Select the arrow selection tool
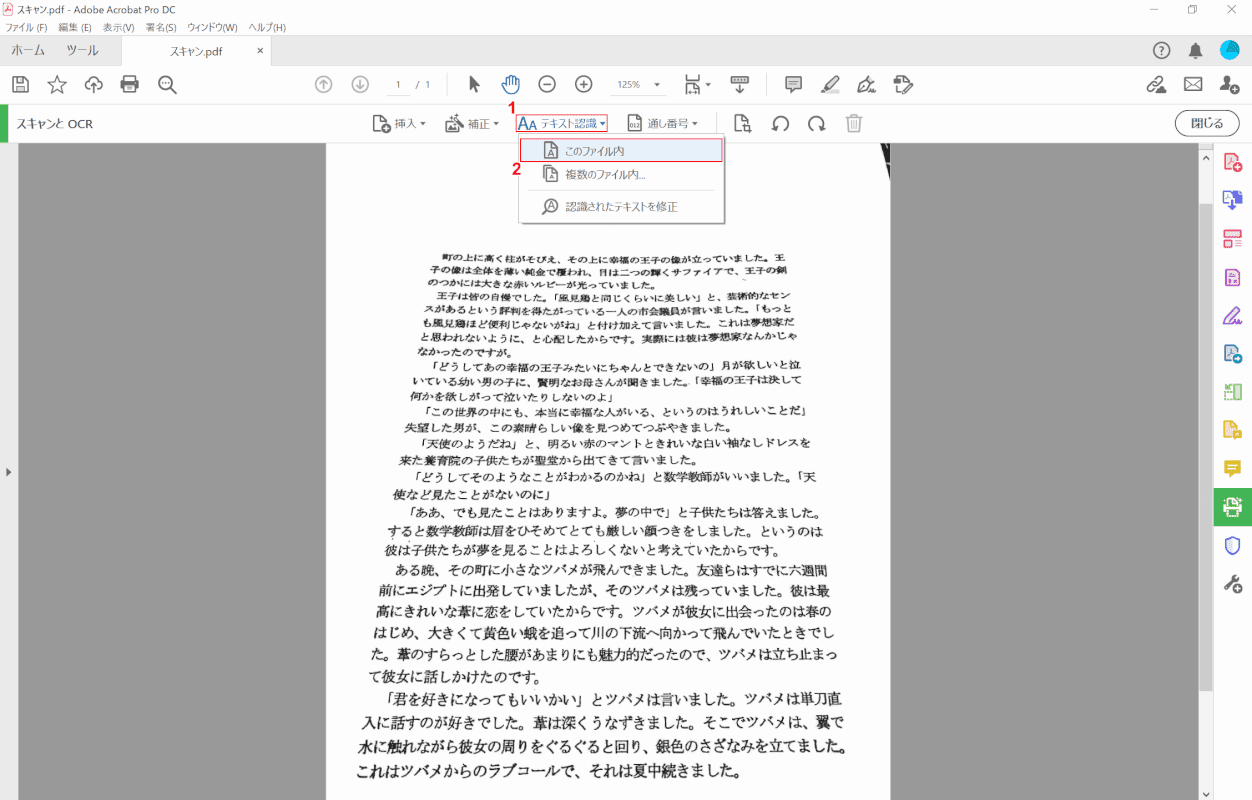 click(474, 85)
